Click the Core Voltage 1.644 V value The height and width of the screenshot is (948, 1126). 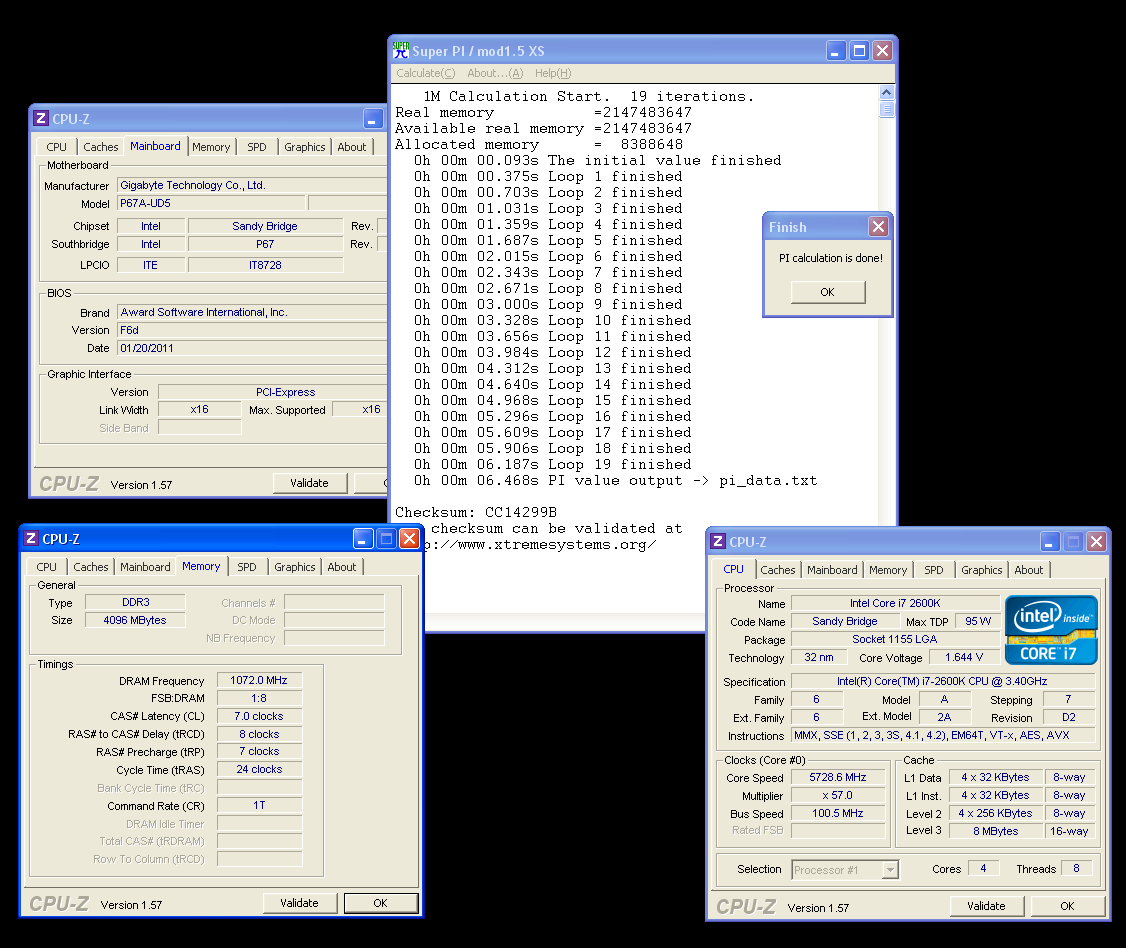coord(964,657)
